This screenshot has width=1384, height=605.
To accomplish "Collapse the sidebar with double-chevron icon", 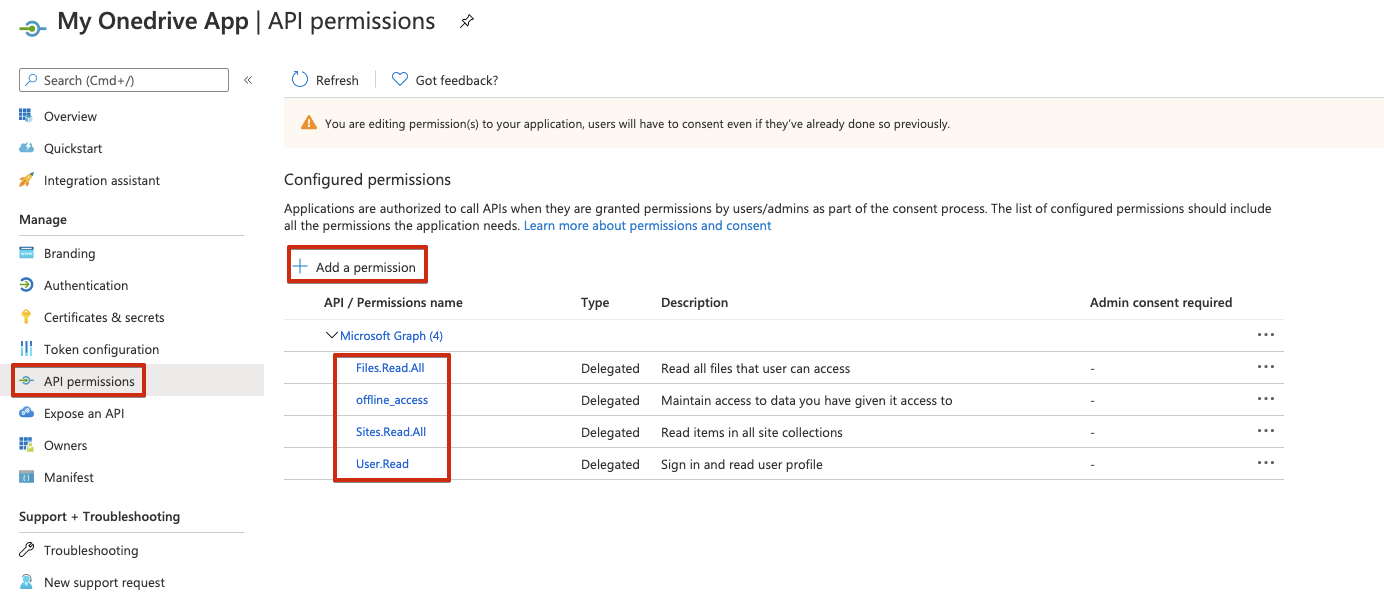I will tap(248, 80).
